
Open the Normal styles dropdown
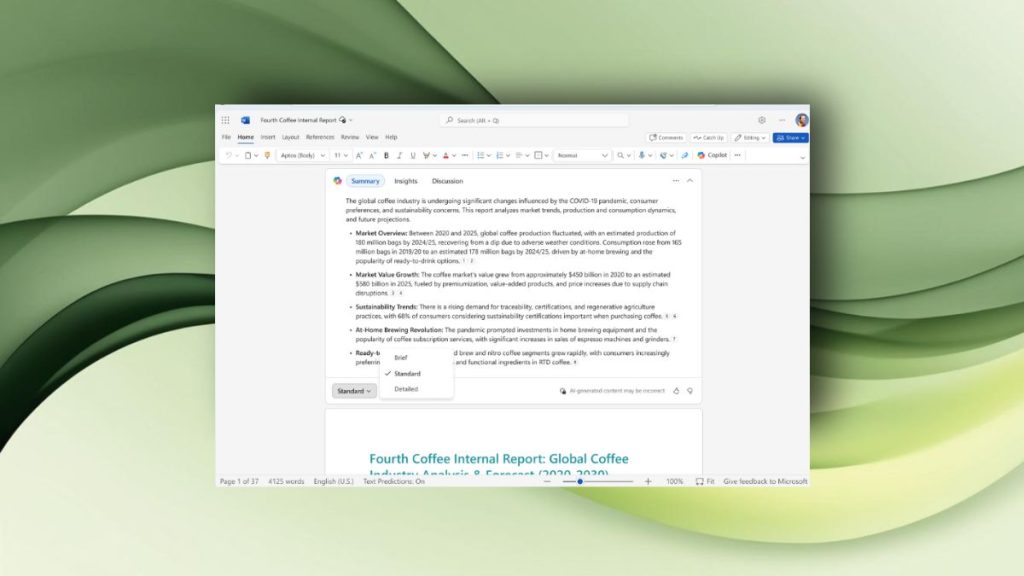583,155
